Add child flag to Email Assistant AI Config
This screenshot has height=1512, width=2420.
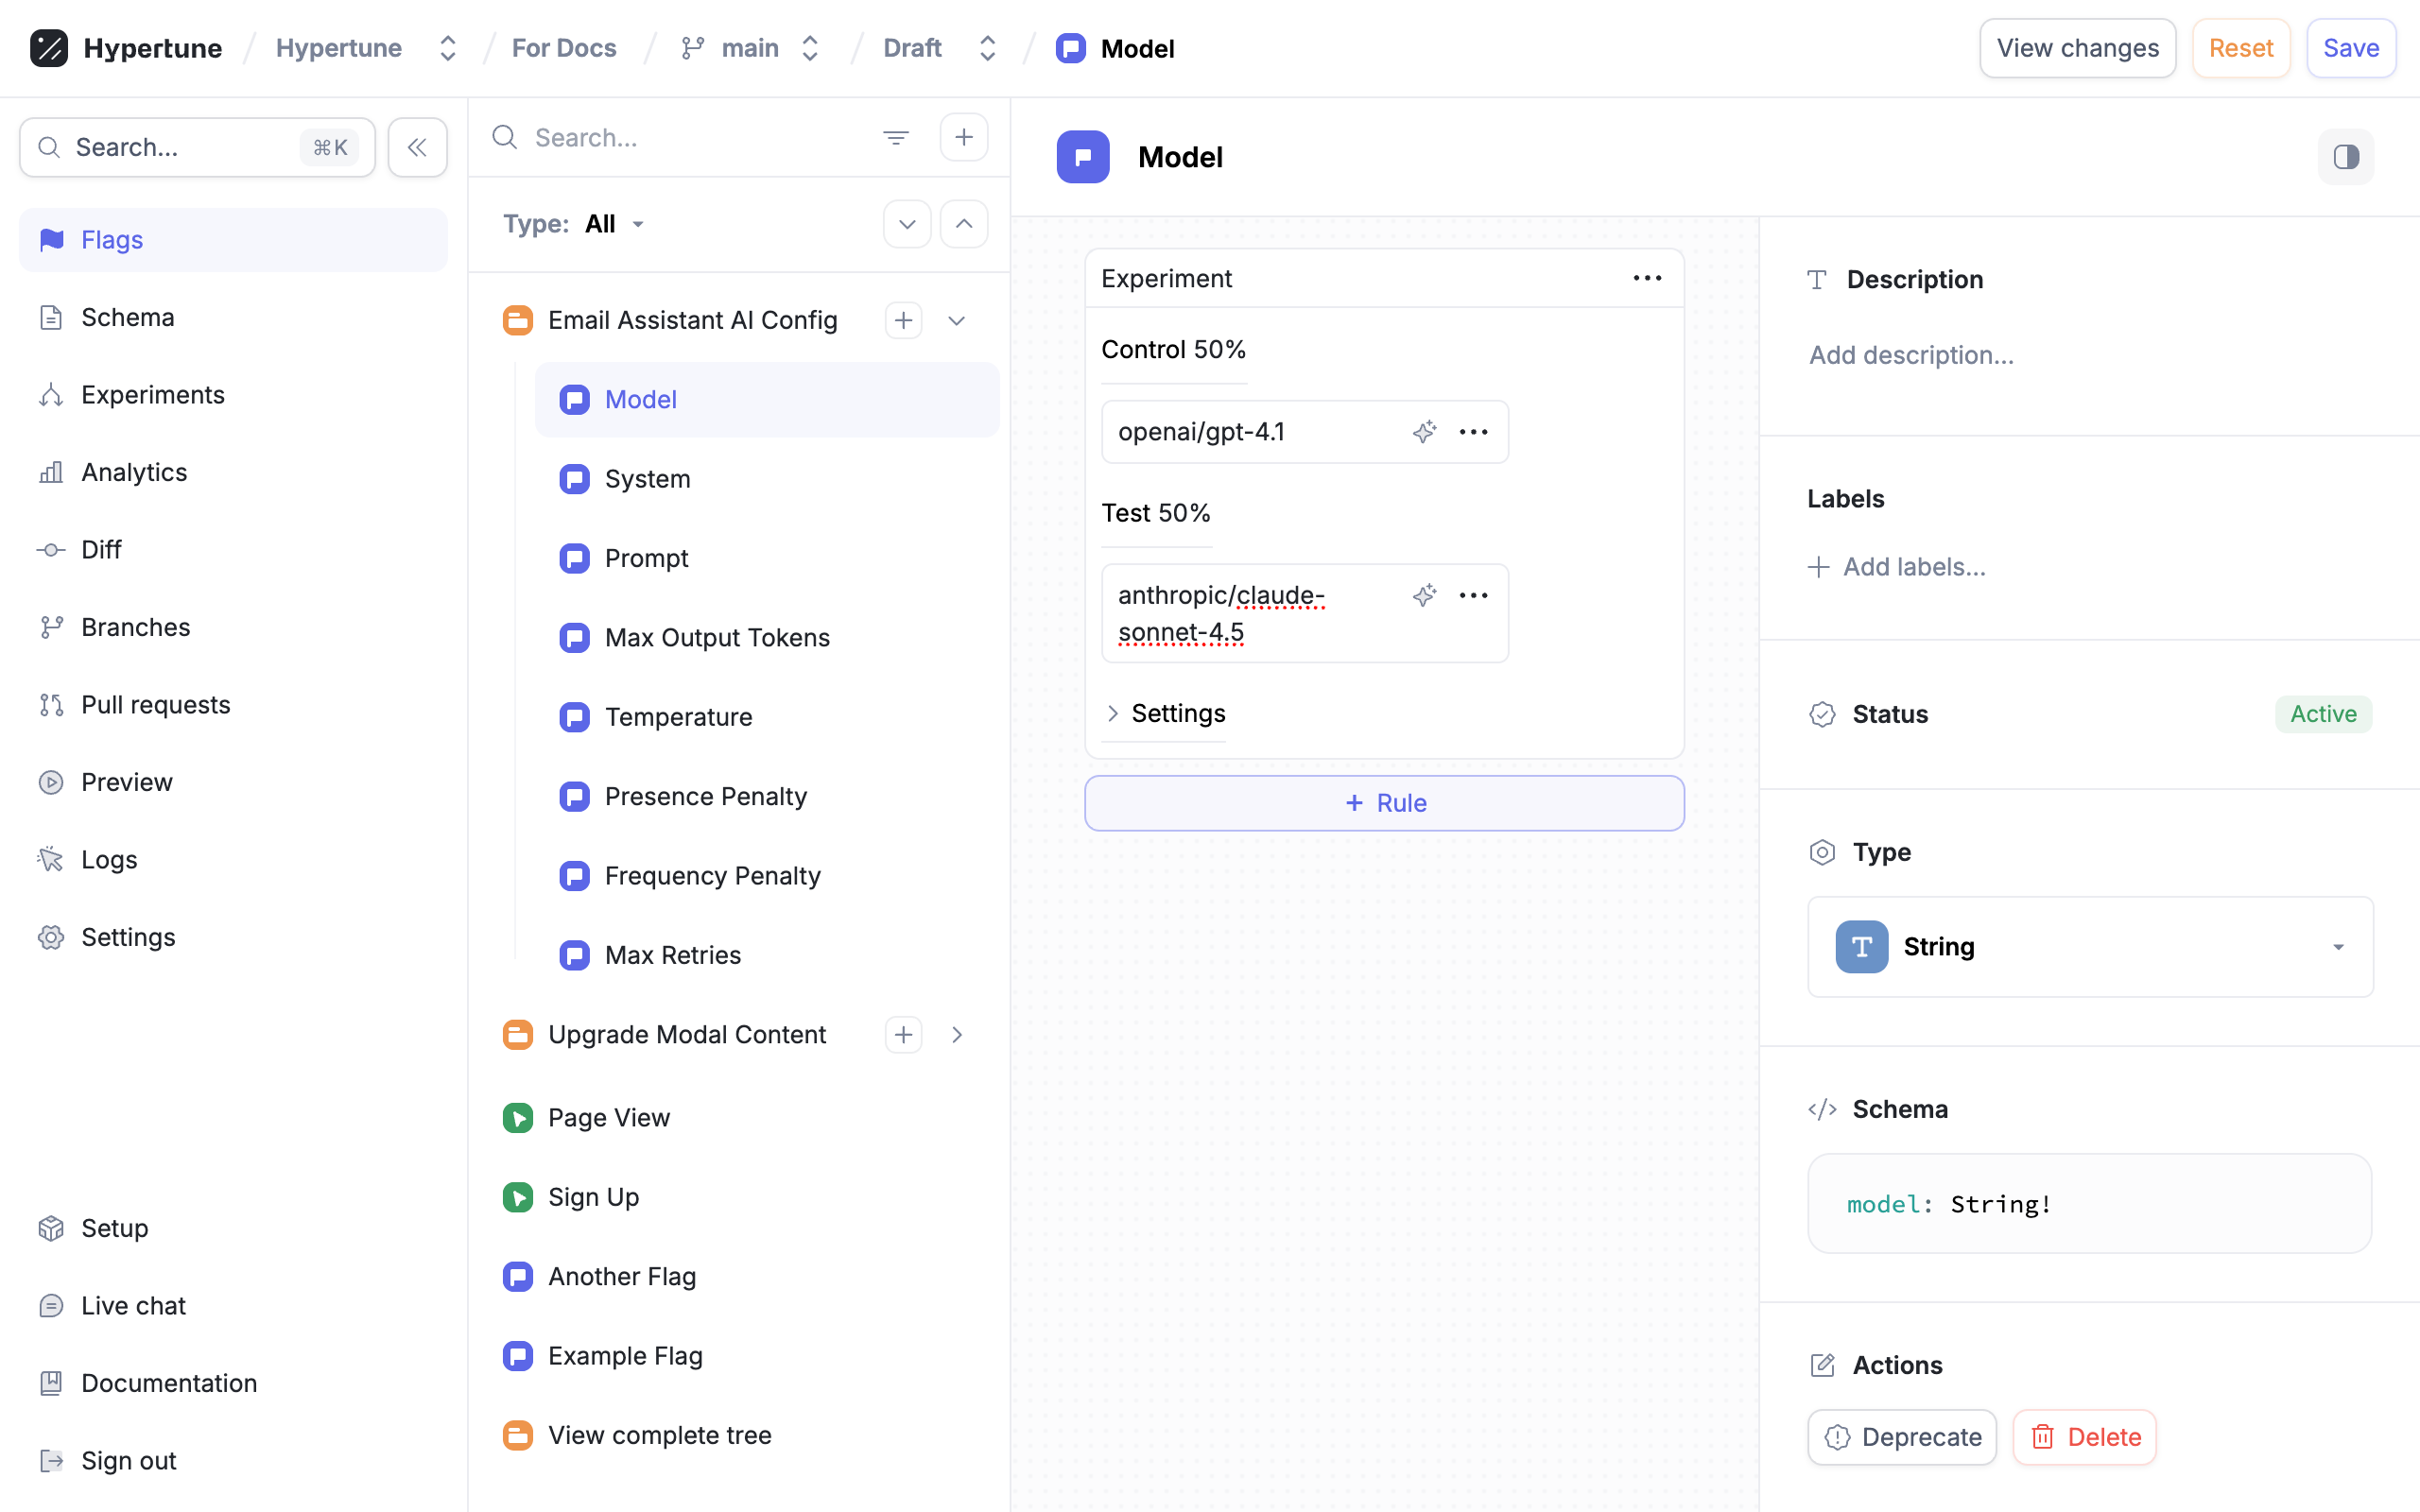coord(903,320)
